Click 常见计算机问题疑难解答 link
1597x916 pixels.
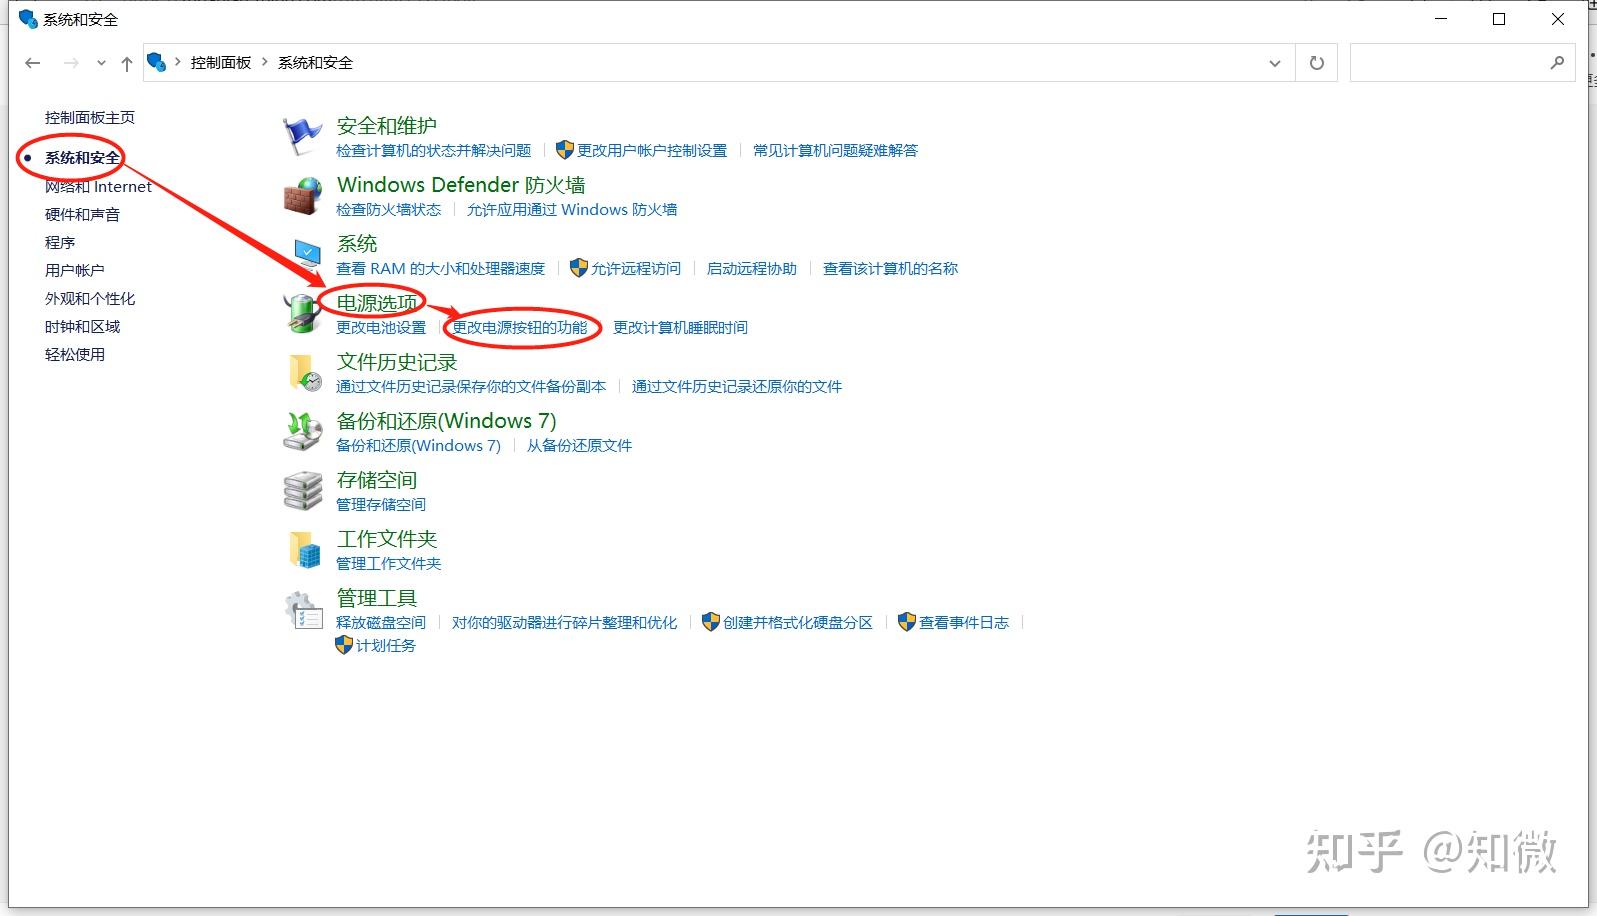coord(835,150)
